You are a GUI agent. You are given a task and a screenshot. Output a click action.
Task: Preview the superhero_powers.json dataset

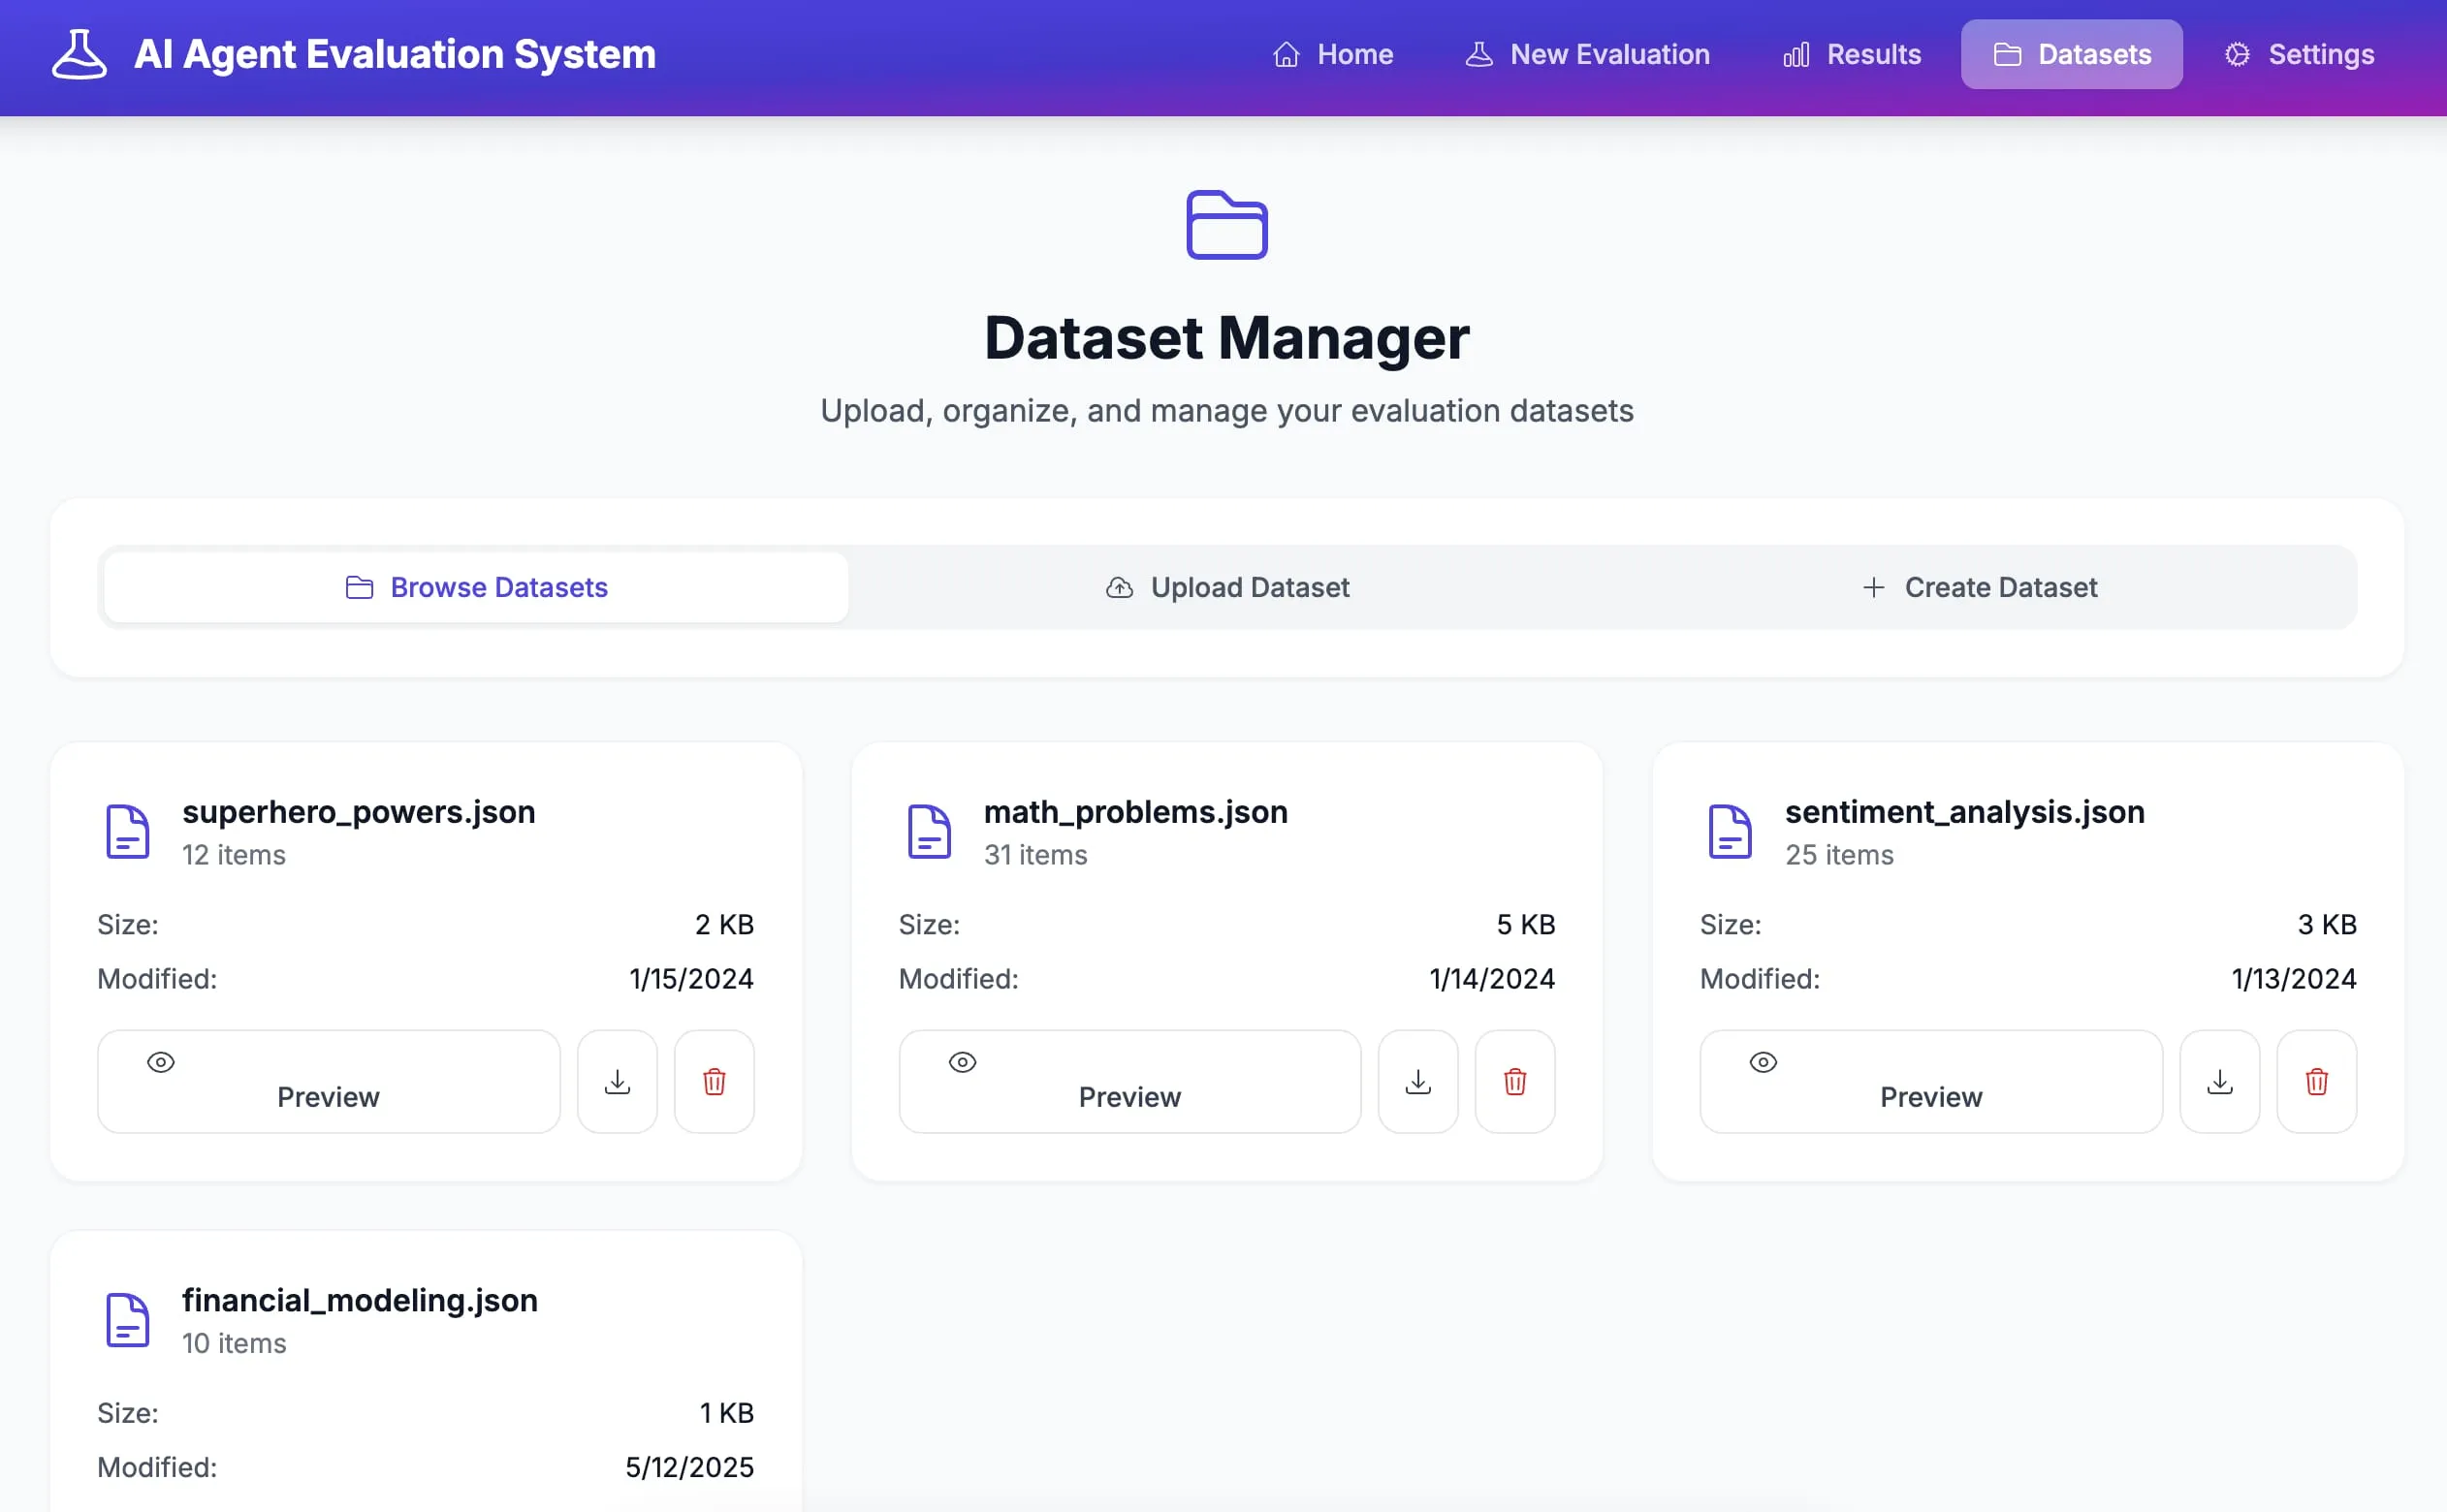328,1081
